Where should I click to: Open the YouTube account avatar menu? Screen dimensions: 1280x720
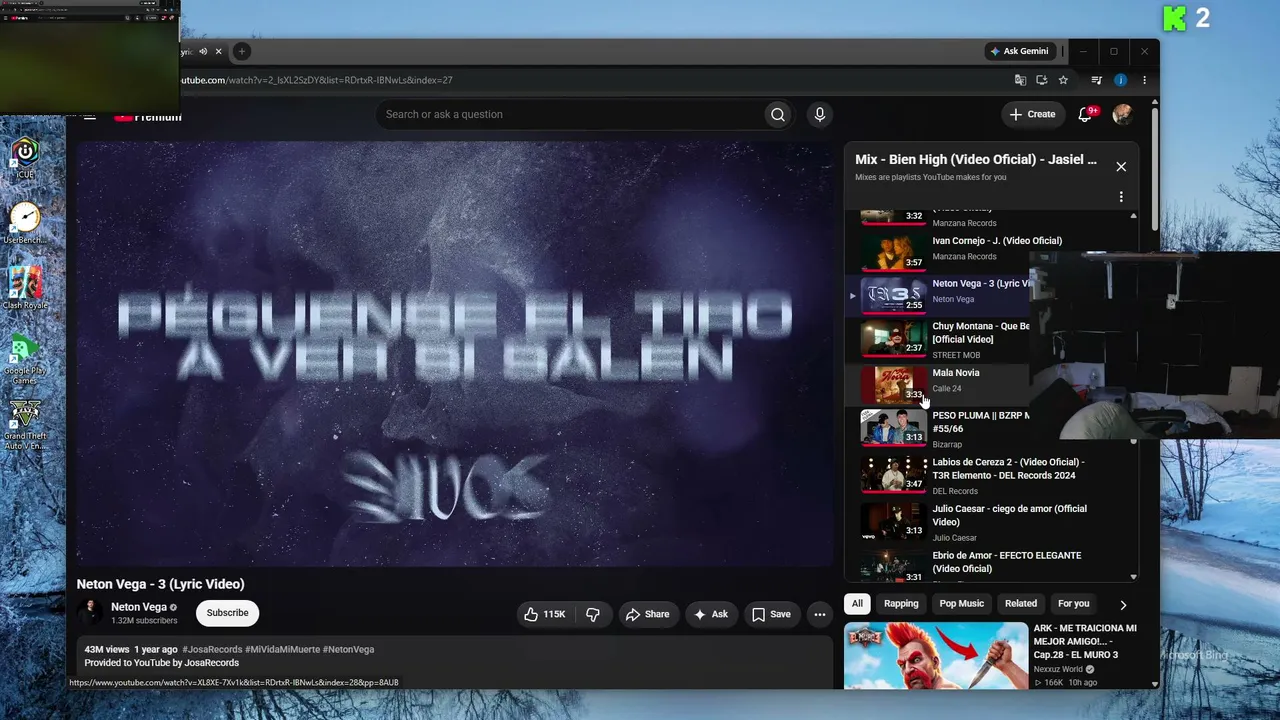coord(1122,114)
